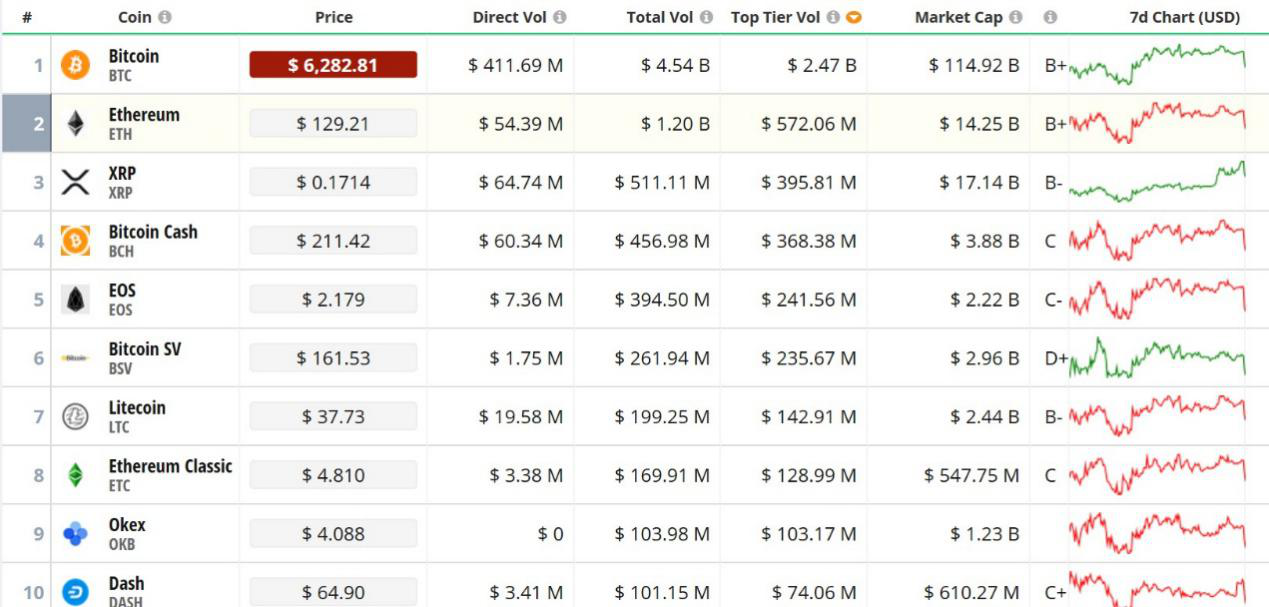The image size is (1269, 607).
Task: Click the Top Tier Vol sort arrow
Action: click(x=853, y=17)
